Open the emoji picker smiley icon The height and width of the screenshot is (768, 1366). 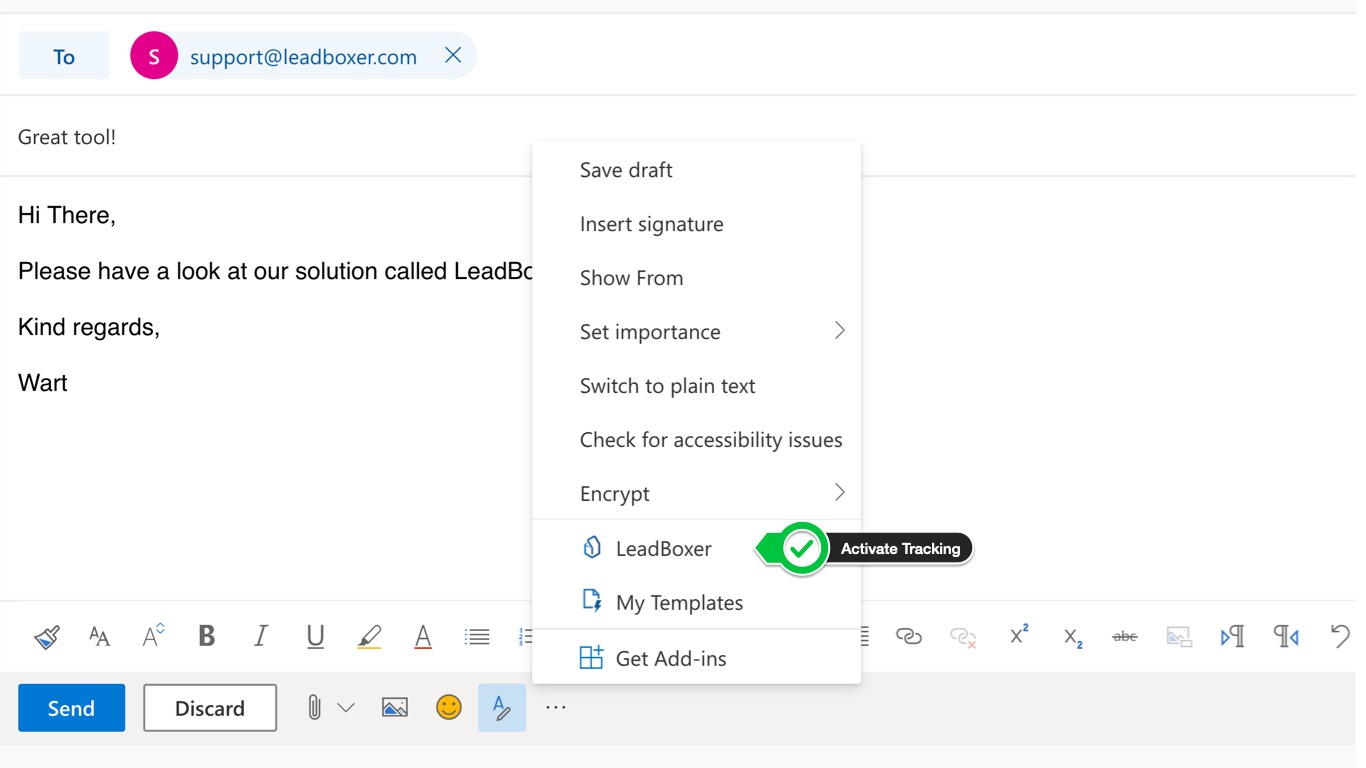coord(449,708)
